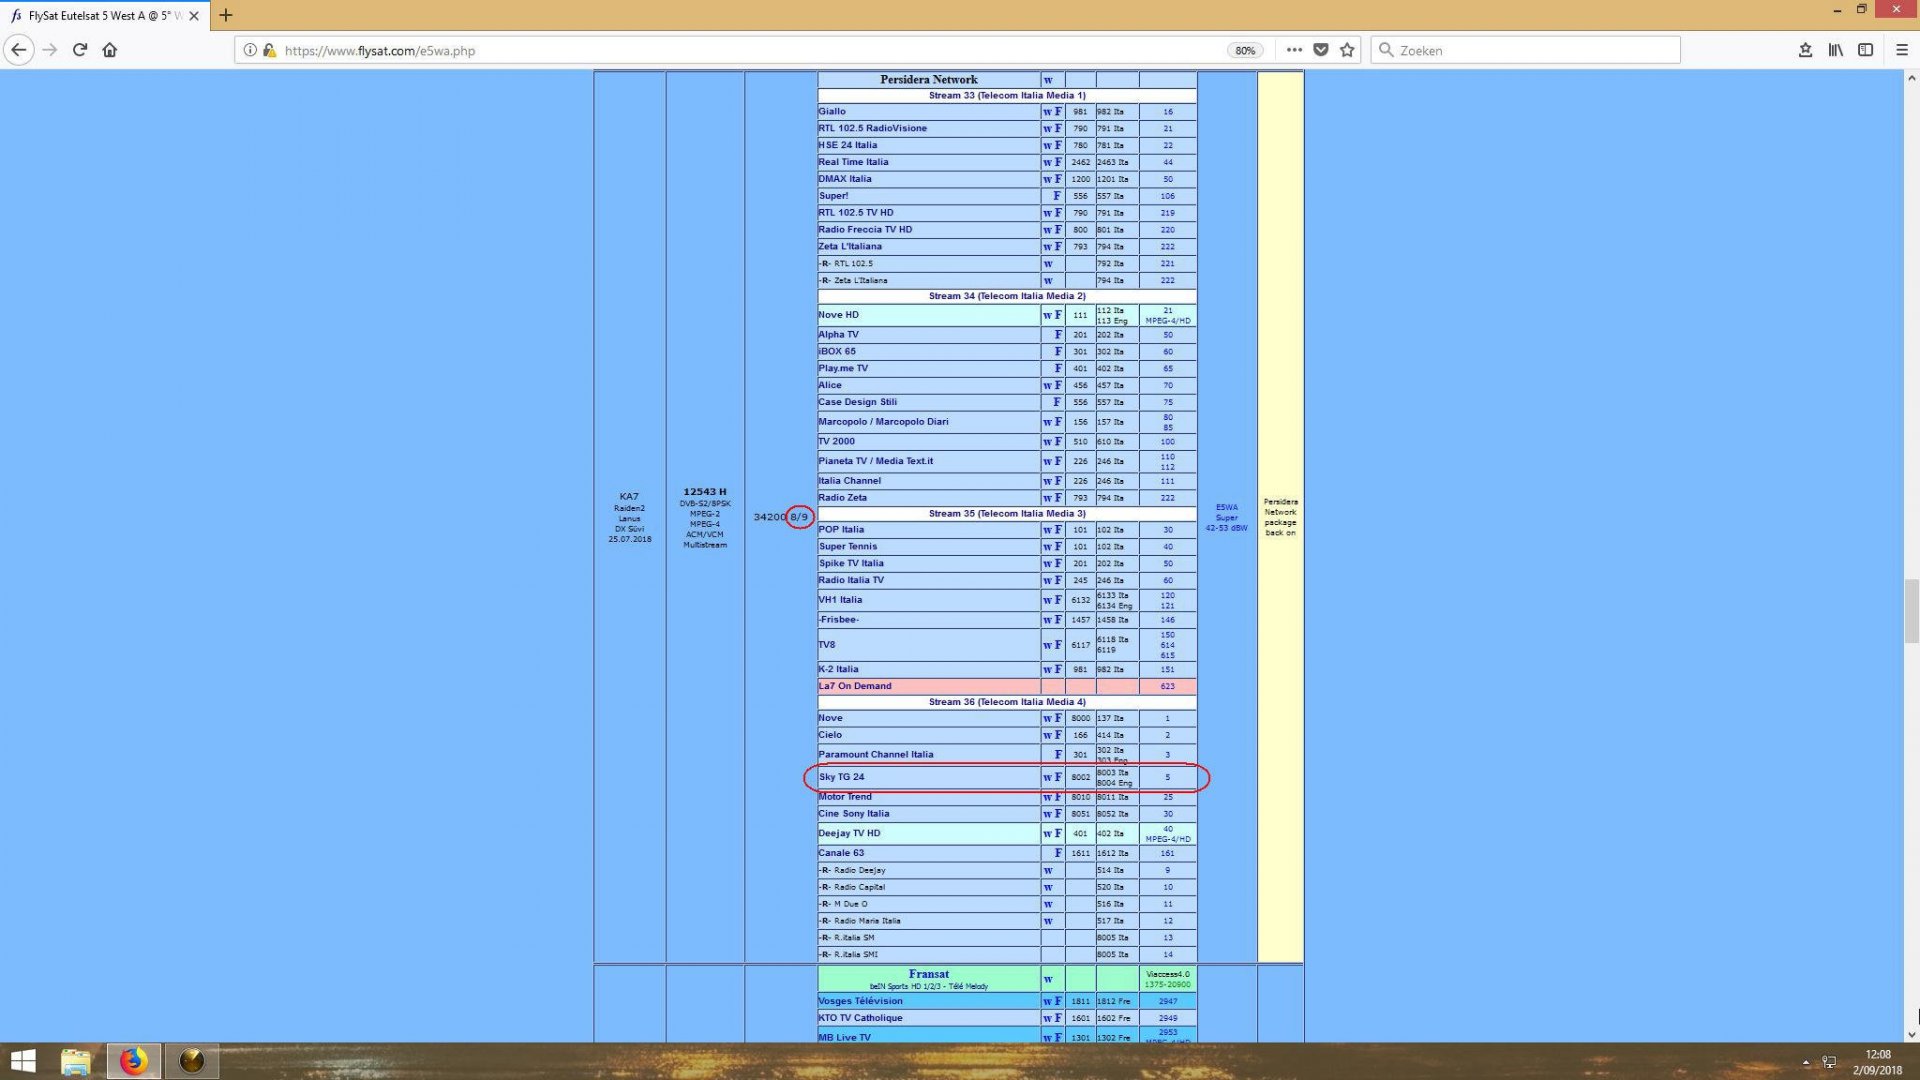This screenshot has height=1080, width=1920.
Task: Reload the current FlySat page
Action: pyautogui.click(x=80, y=50)
